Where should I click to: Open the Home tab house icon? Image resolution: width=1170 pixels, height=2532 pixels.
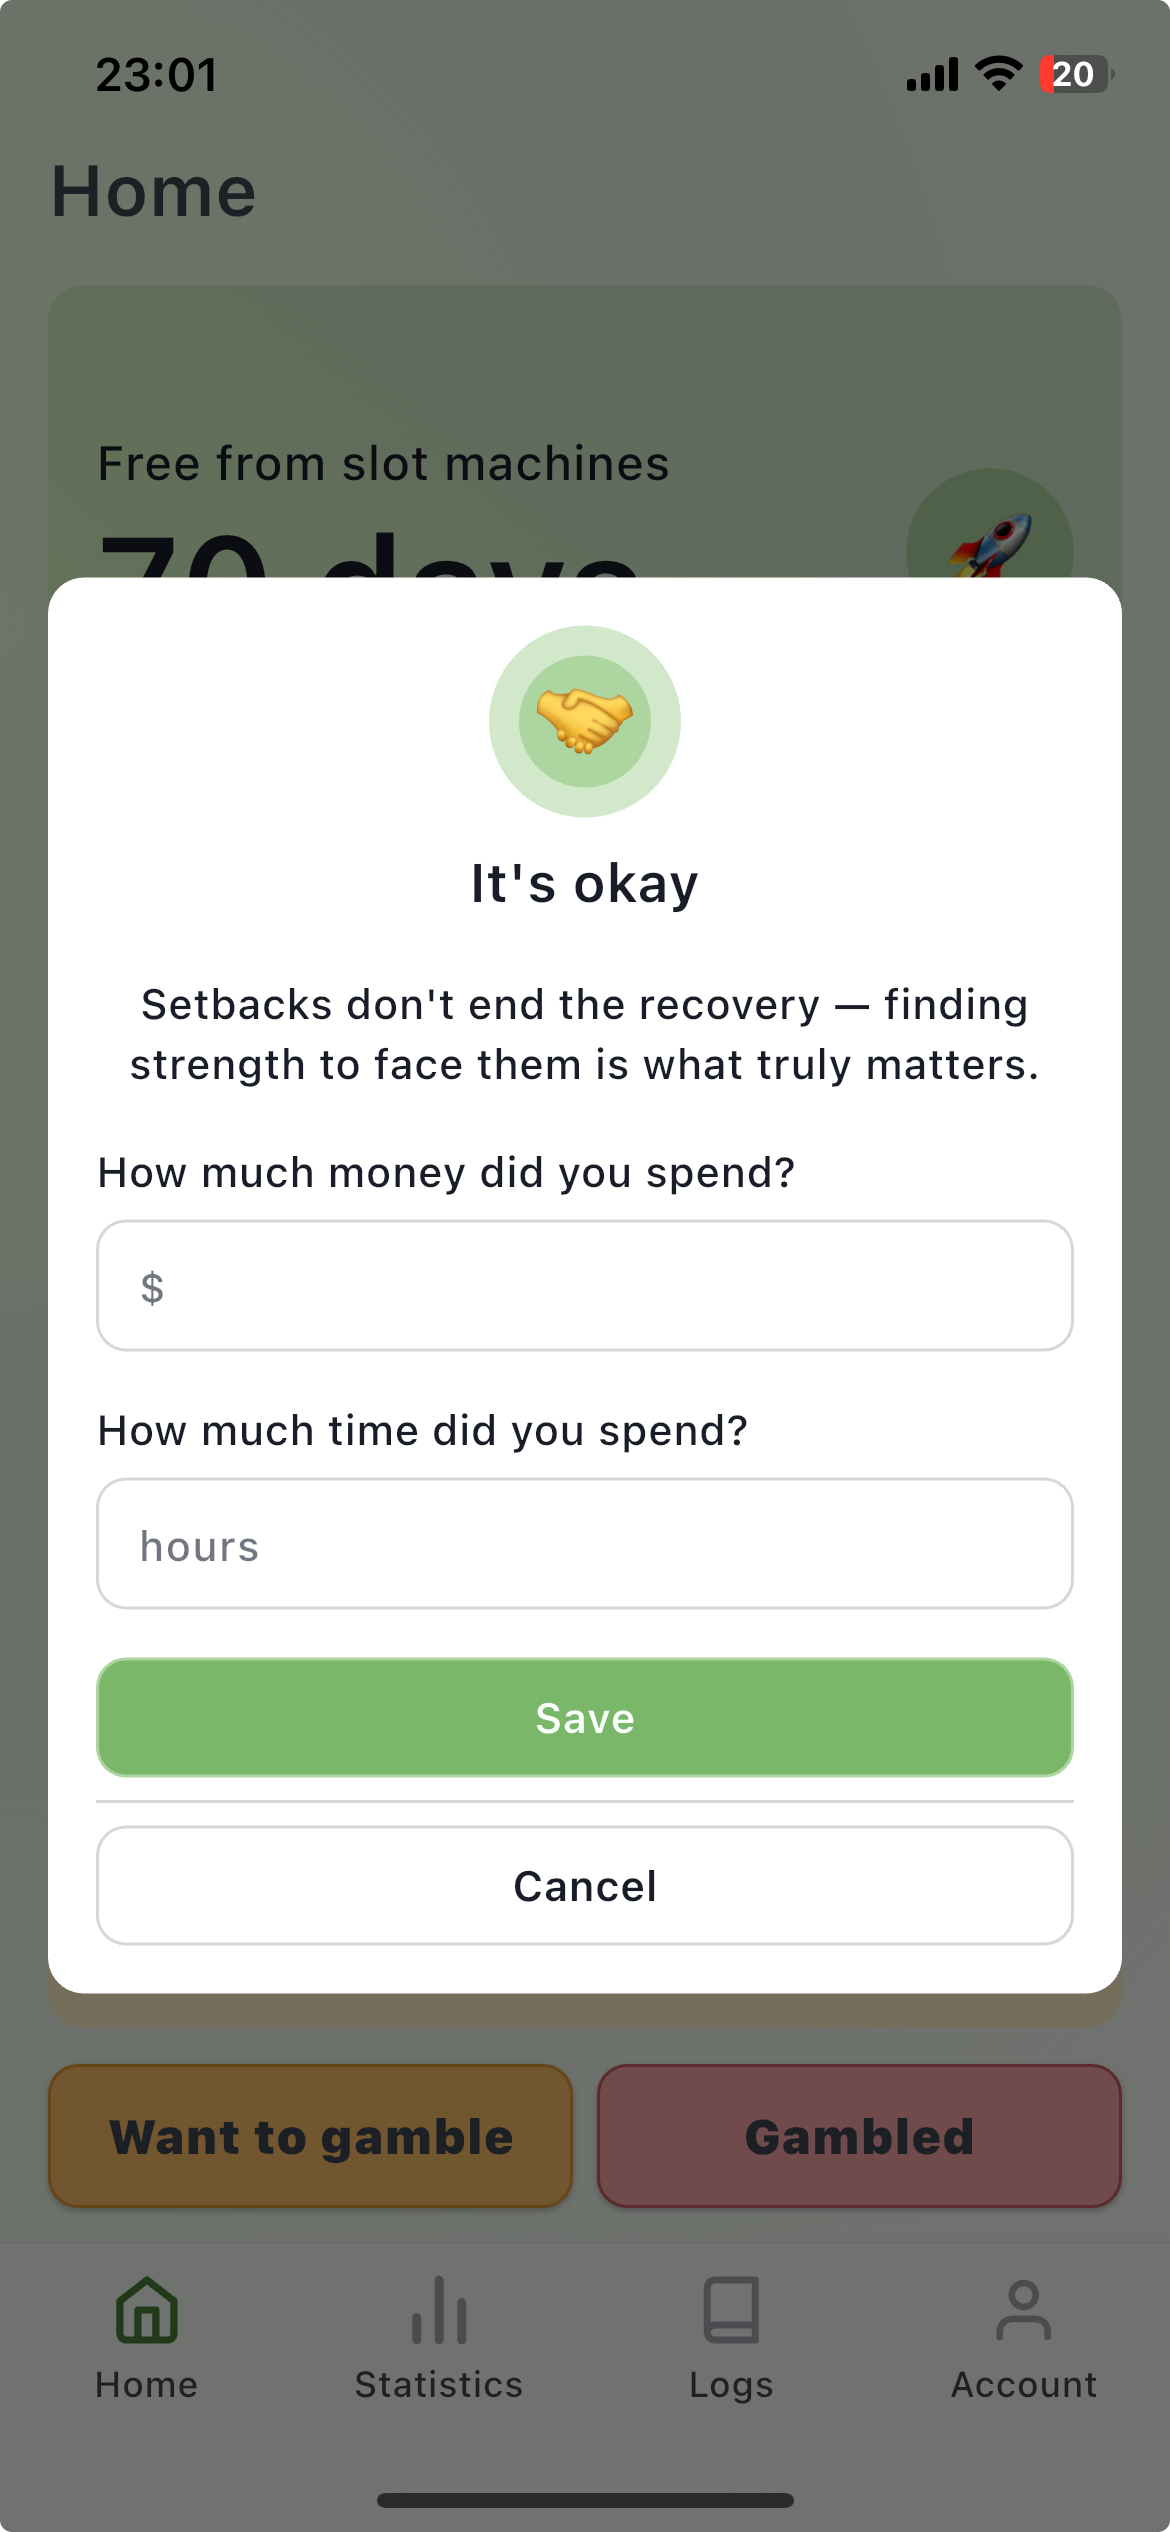pyautogui.click(x=147, y=2311)
